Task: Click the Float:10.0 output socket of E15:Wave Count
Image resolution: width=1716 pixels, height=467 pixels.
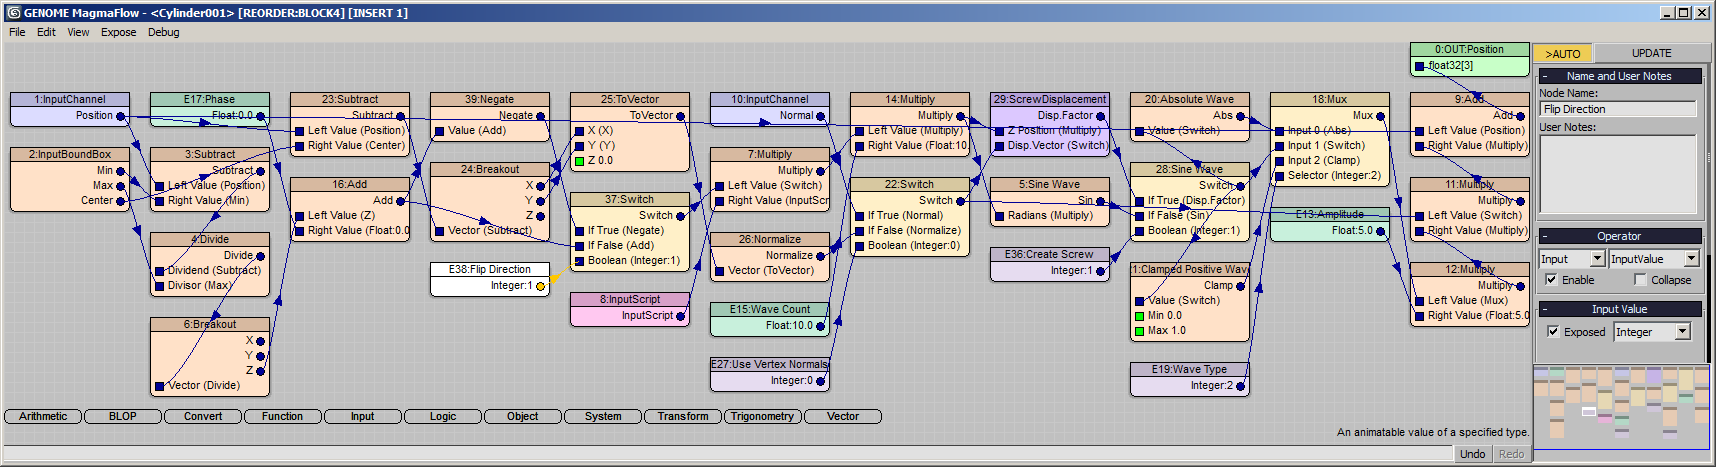Action: pyautogui.click(x=821, y=326)
